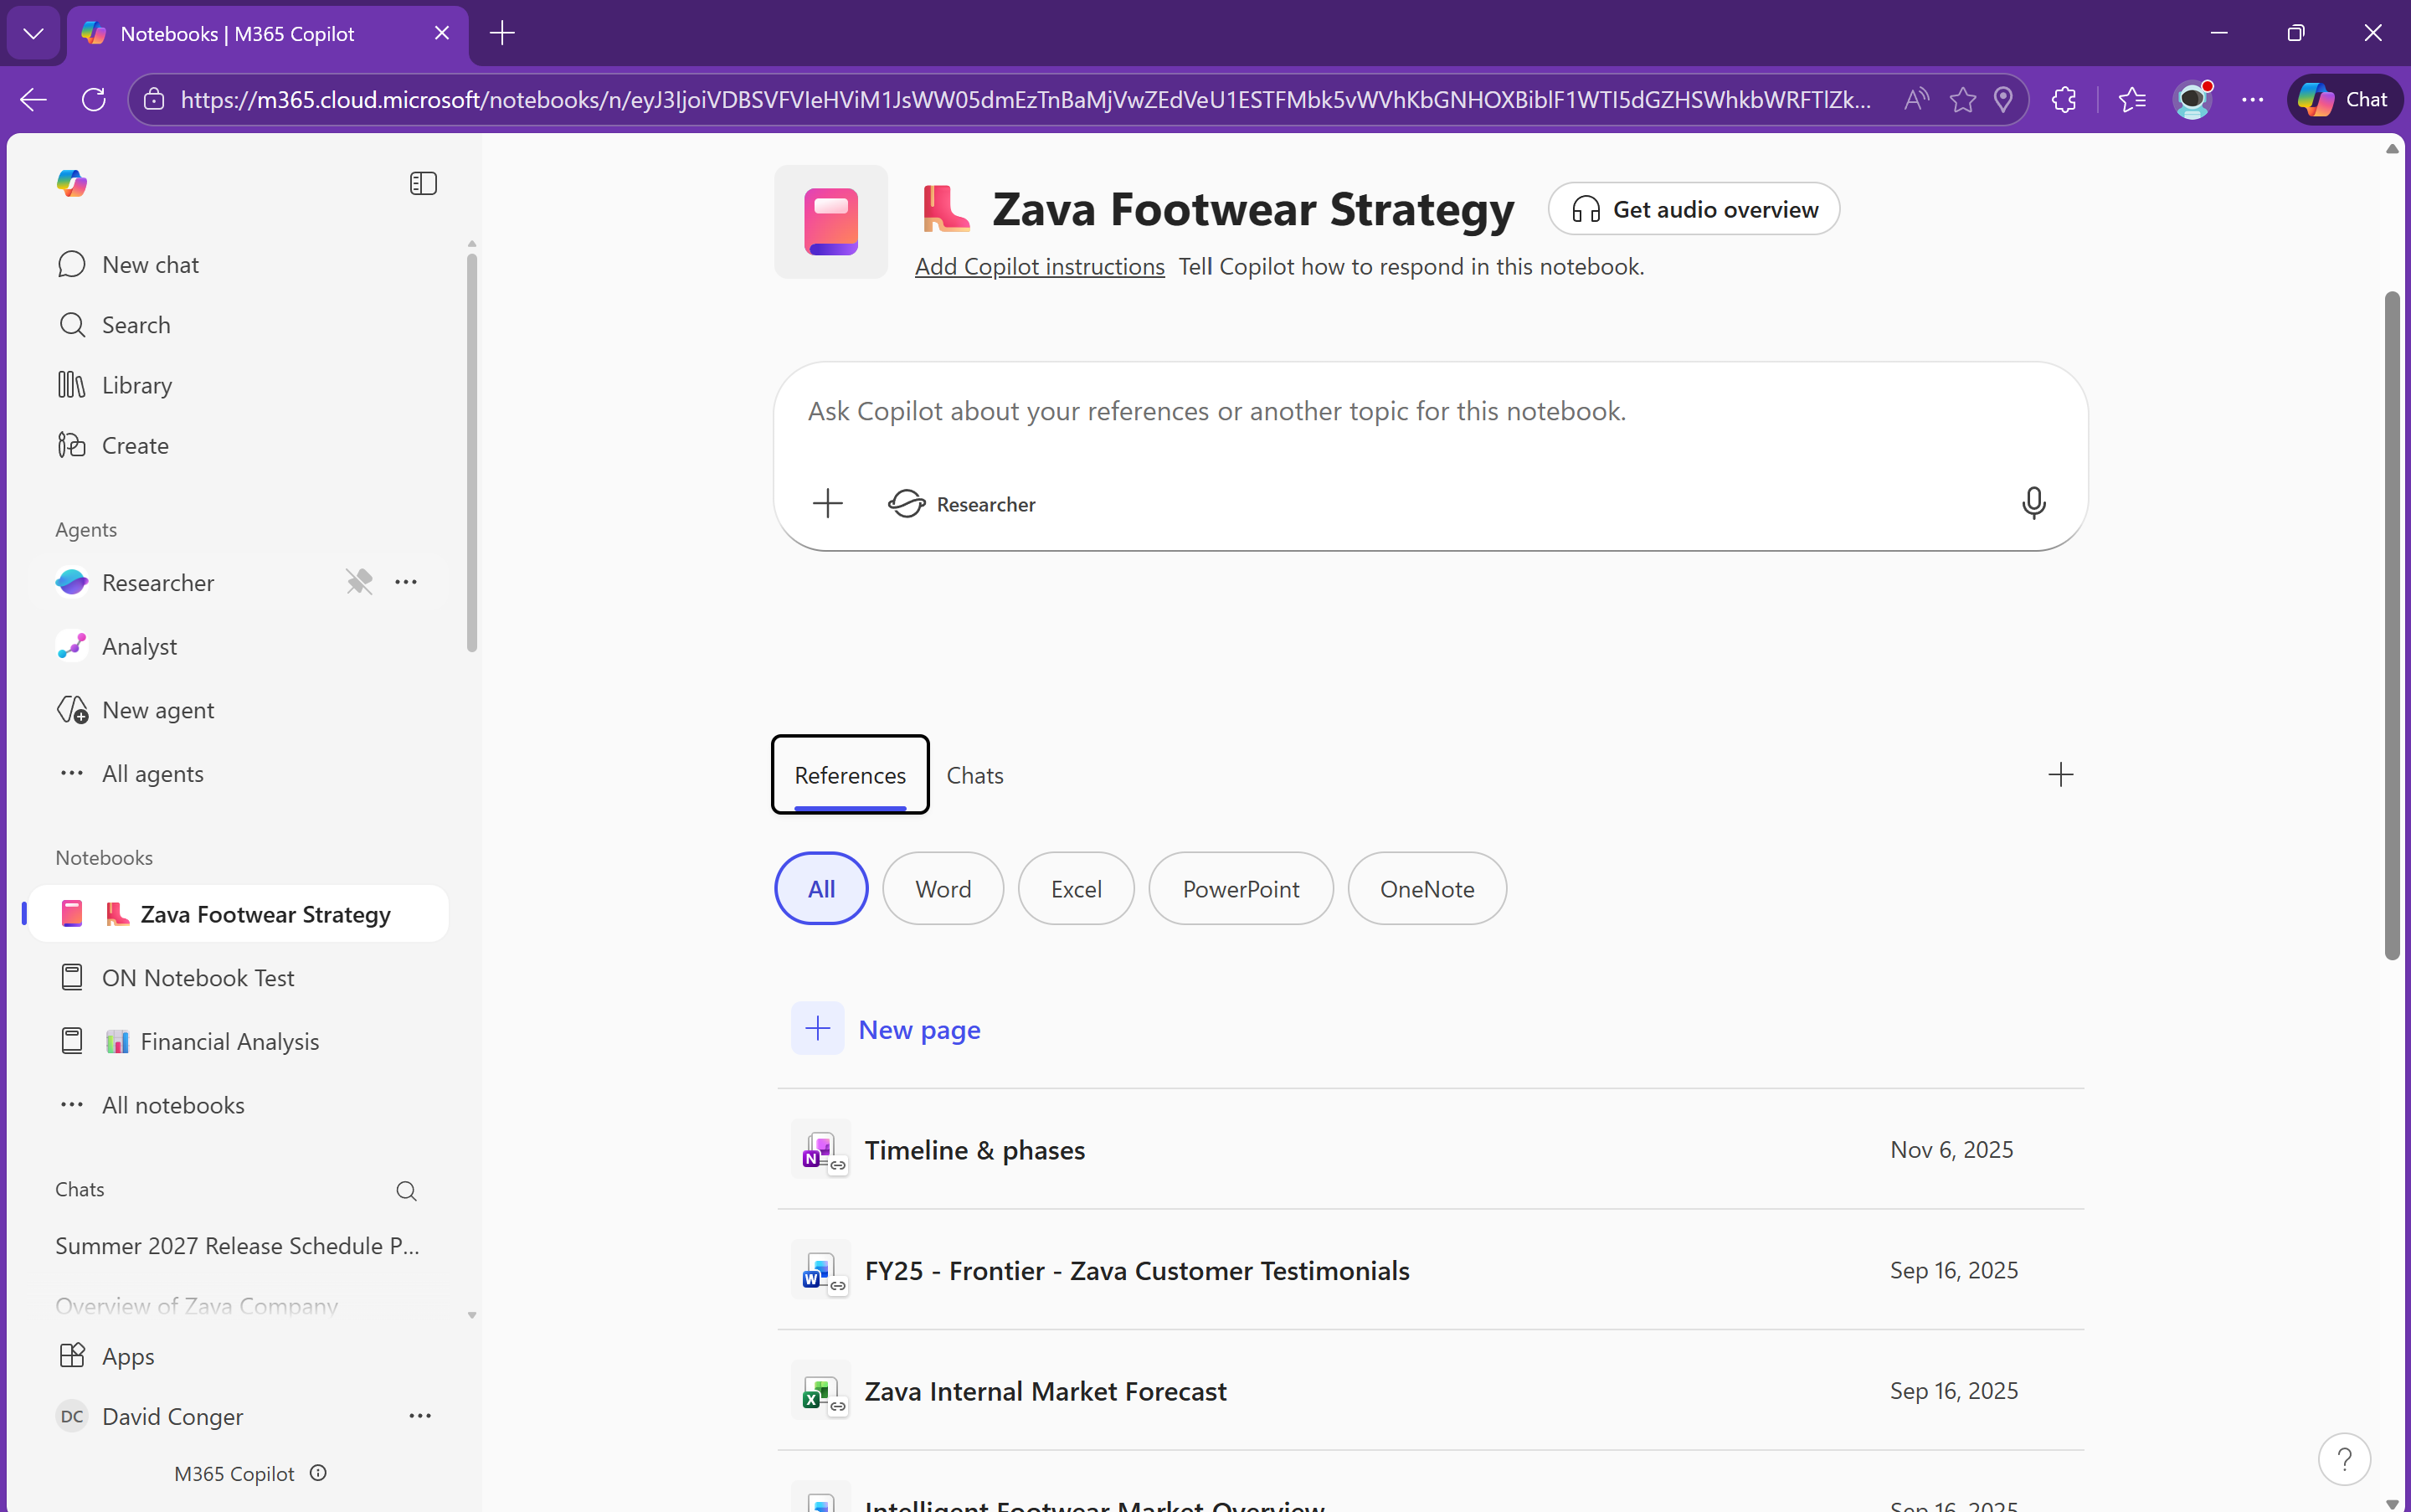Add content with the prompt plus icon
2411x1512 pixels.
click(x=828, y=503)
